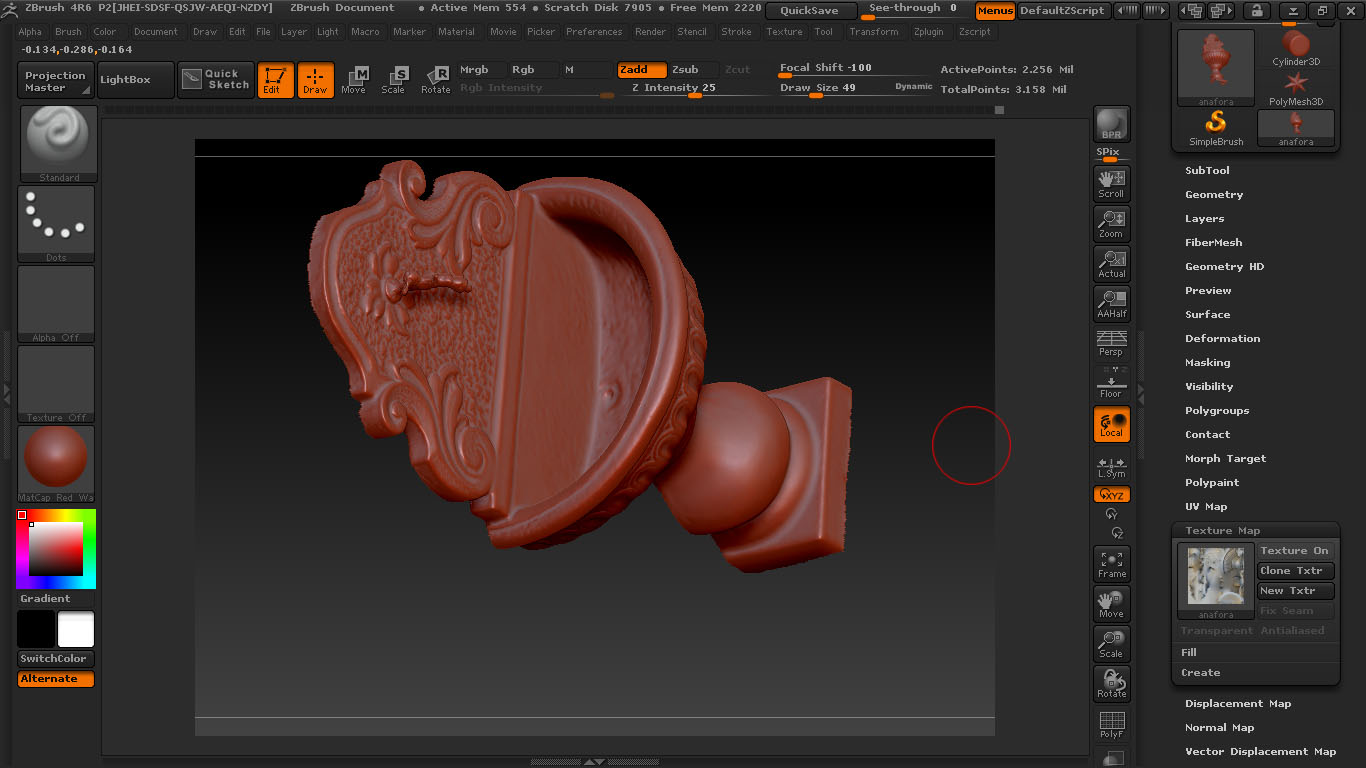Click the right shelf Scale view icon
The image size is (1366, 768).
[x=1111, y=644]
